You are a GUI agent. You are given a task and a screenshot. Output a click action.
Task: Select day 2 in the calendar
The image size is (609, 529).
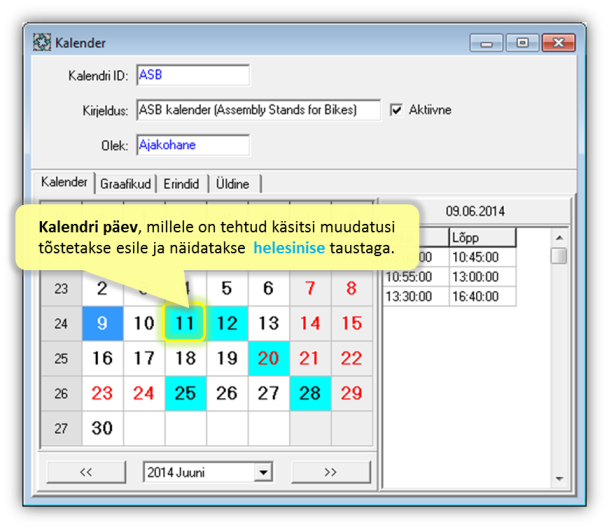coord(103,289)
